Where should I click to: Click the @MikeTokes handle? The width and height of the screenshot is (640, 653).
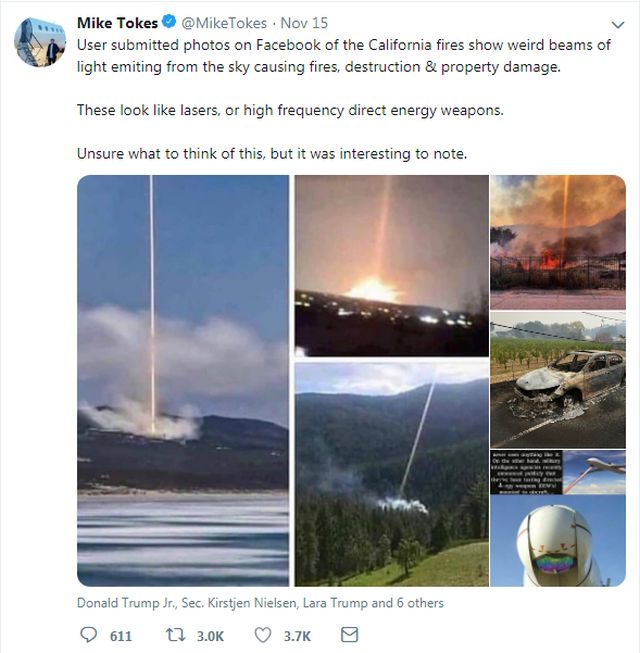[x=223, y=22]
